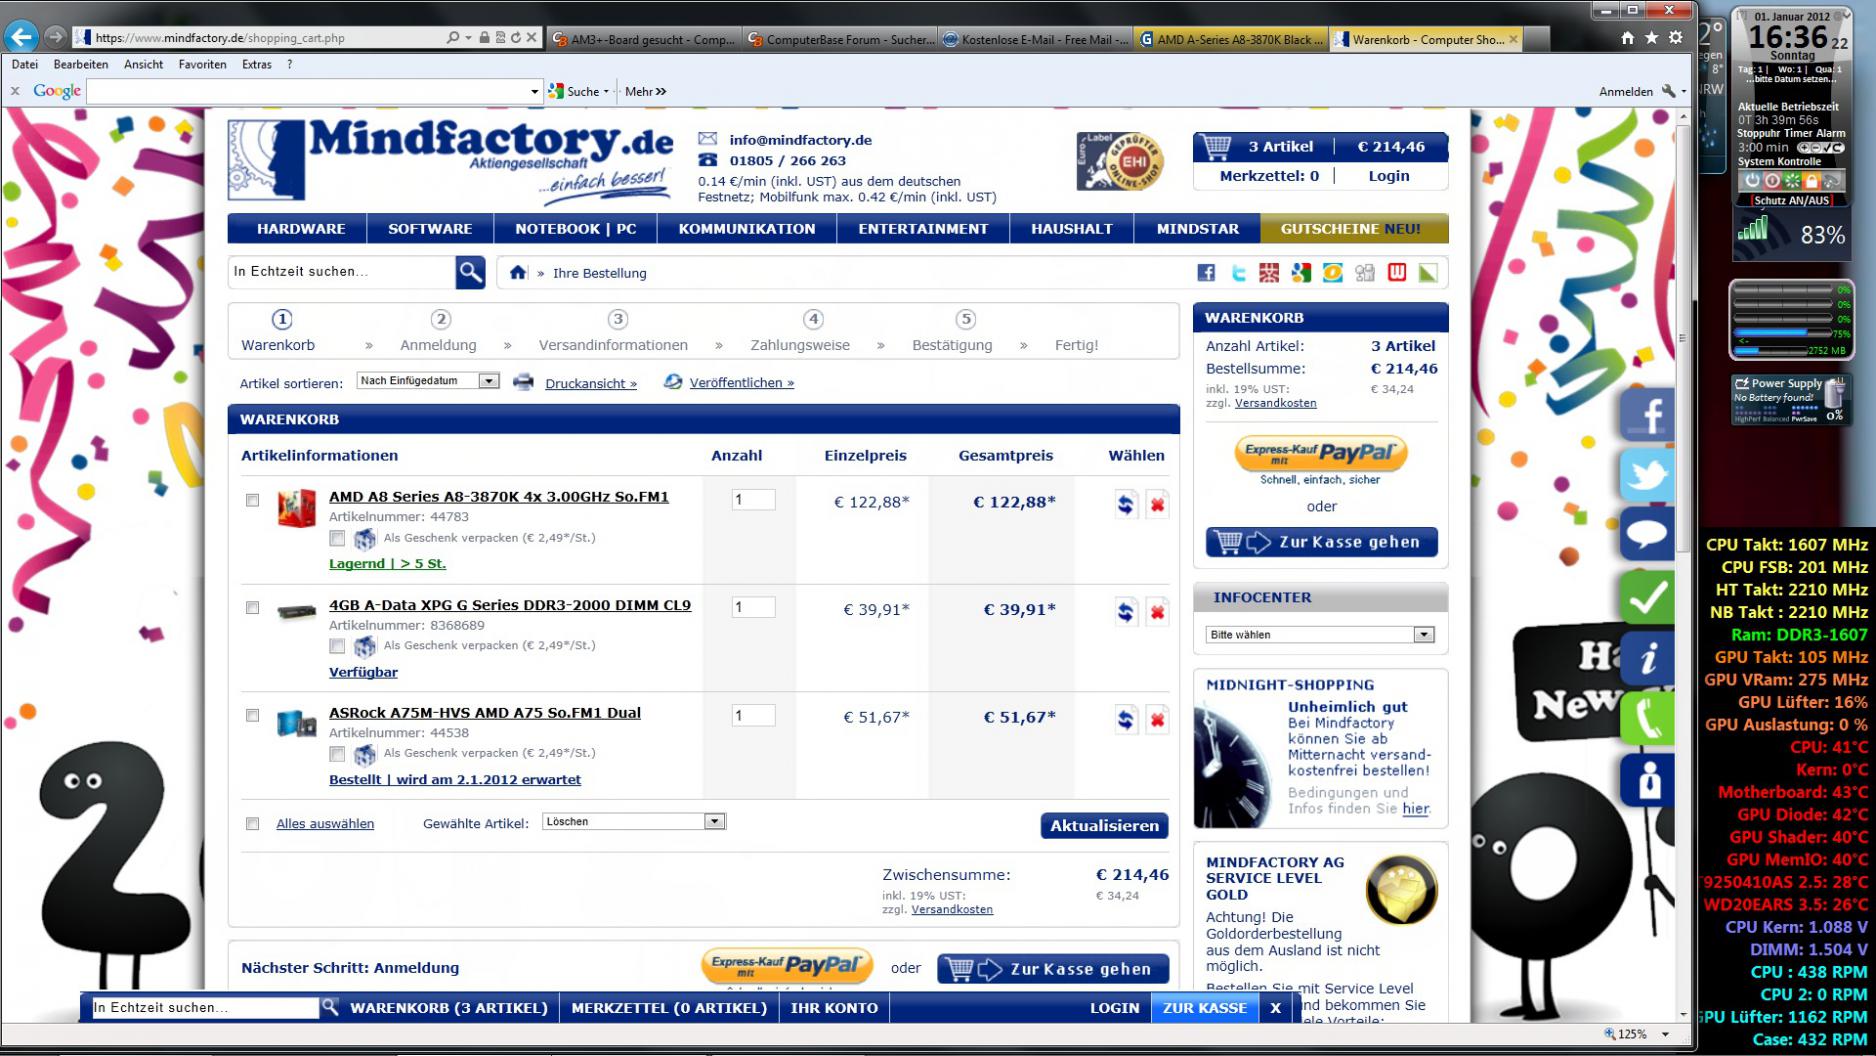
Task: Open the 'Veröffentlichen »' link
Action: [x=741, y=383]
